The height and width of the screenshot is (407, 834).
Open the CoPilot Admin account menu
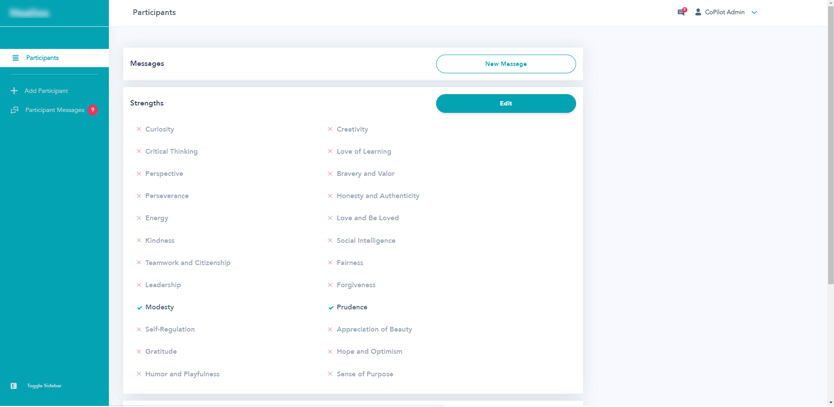(724, 12)
